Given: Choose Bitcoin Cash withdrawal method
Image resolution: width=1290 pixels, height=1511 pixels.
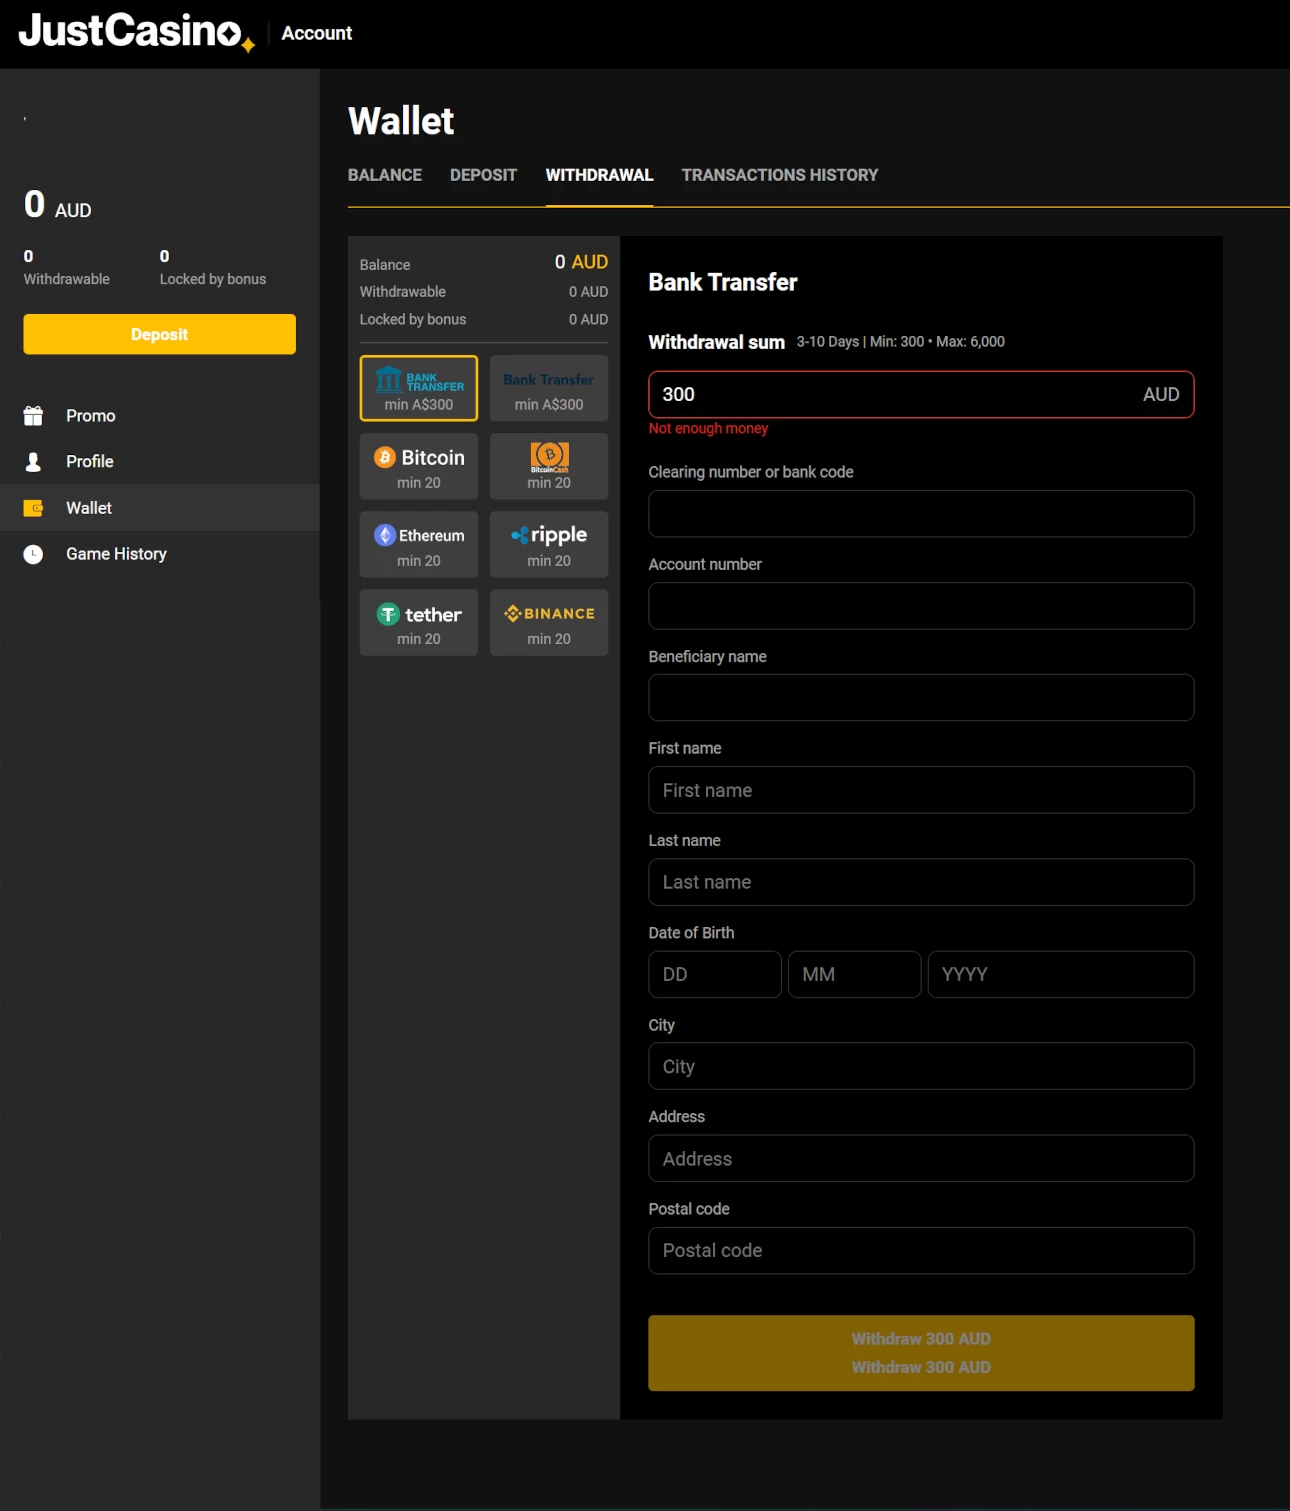Looking at the screenshot, I should pos(549,466).
